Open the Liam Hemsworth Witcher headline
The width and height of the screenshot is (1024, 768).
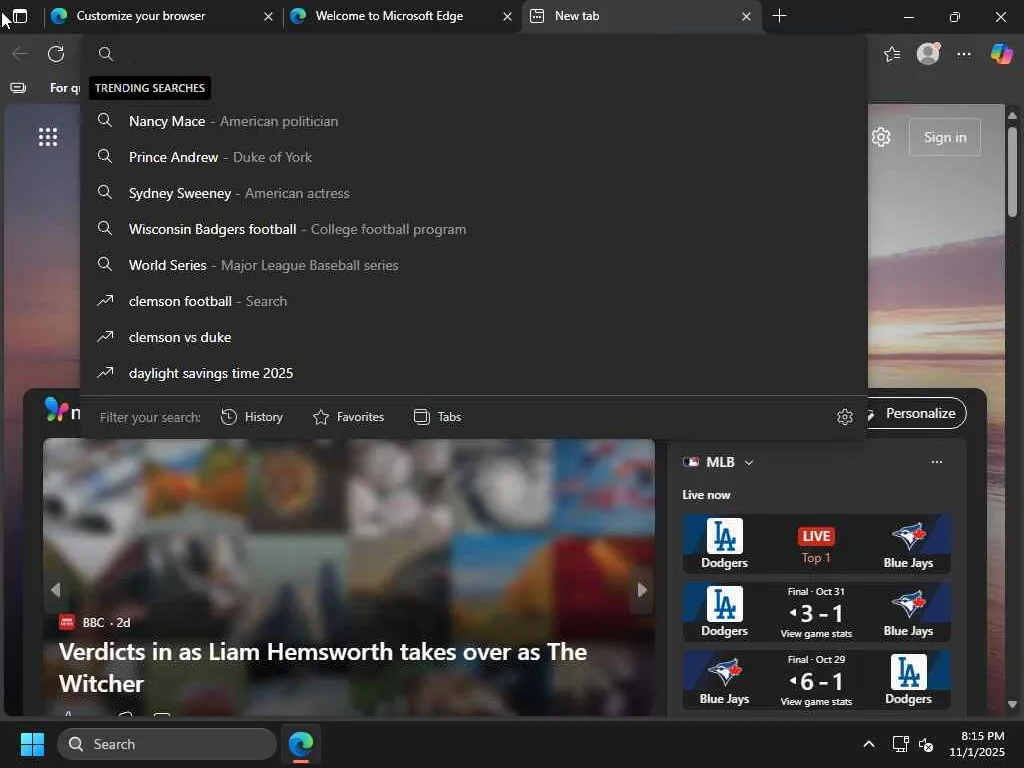pyautogui.click(x=323, y=667)
